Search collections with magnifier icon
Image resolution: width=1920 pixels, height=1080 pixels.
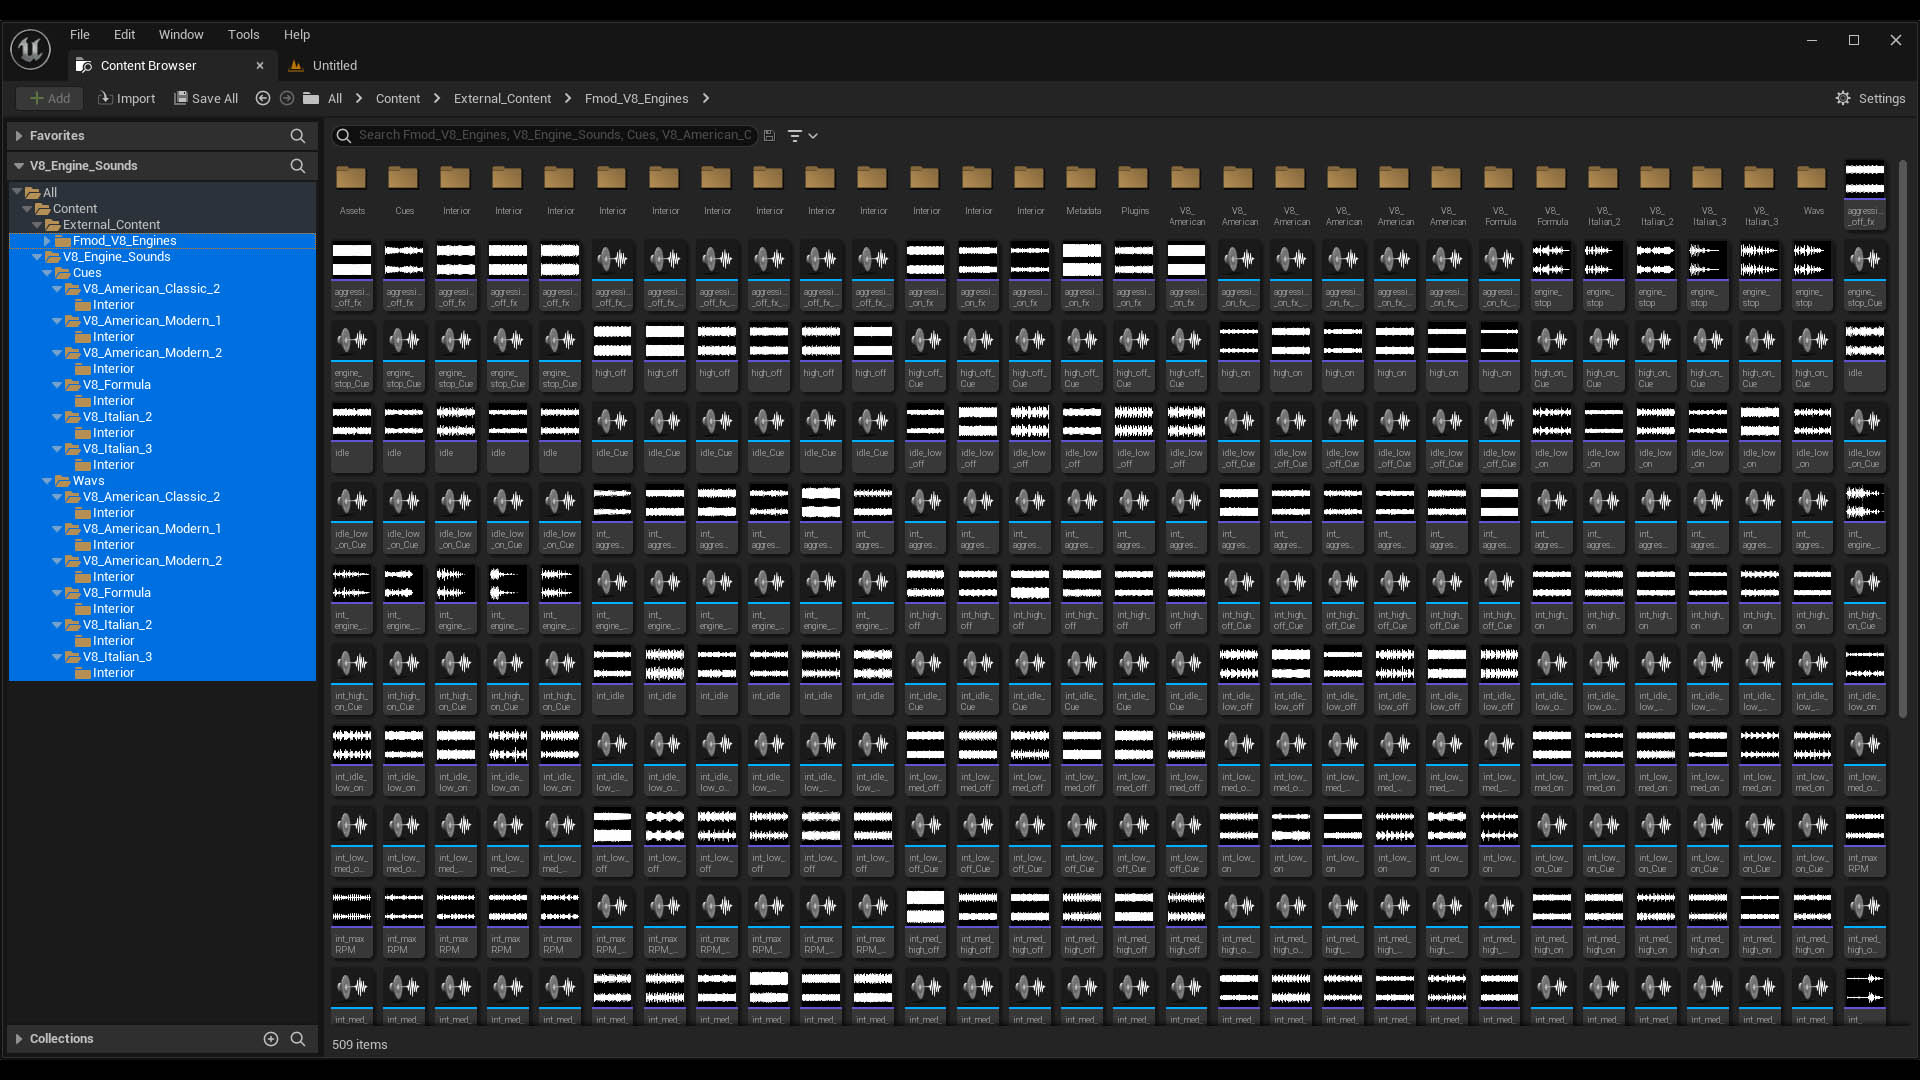[x=297, y=1039]
